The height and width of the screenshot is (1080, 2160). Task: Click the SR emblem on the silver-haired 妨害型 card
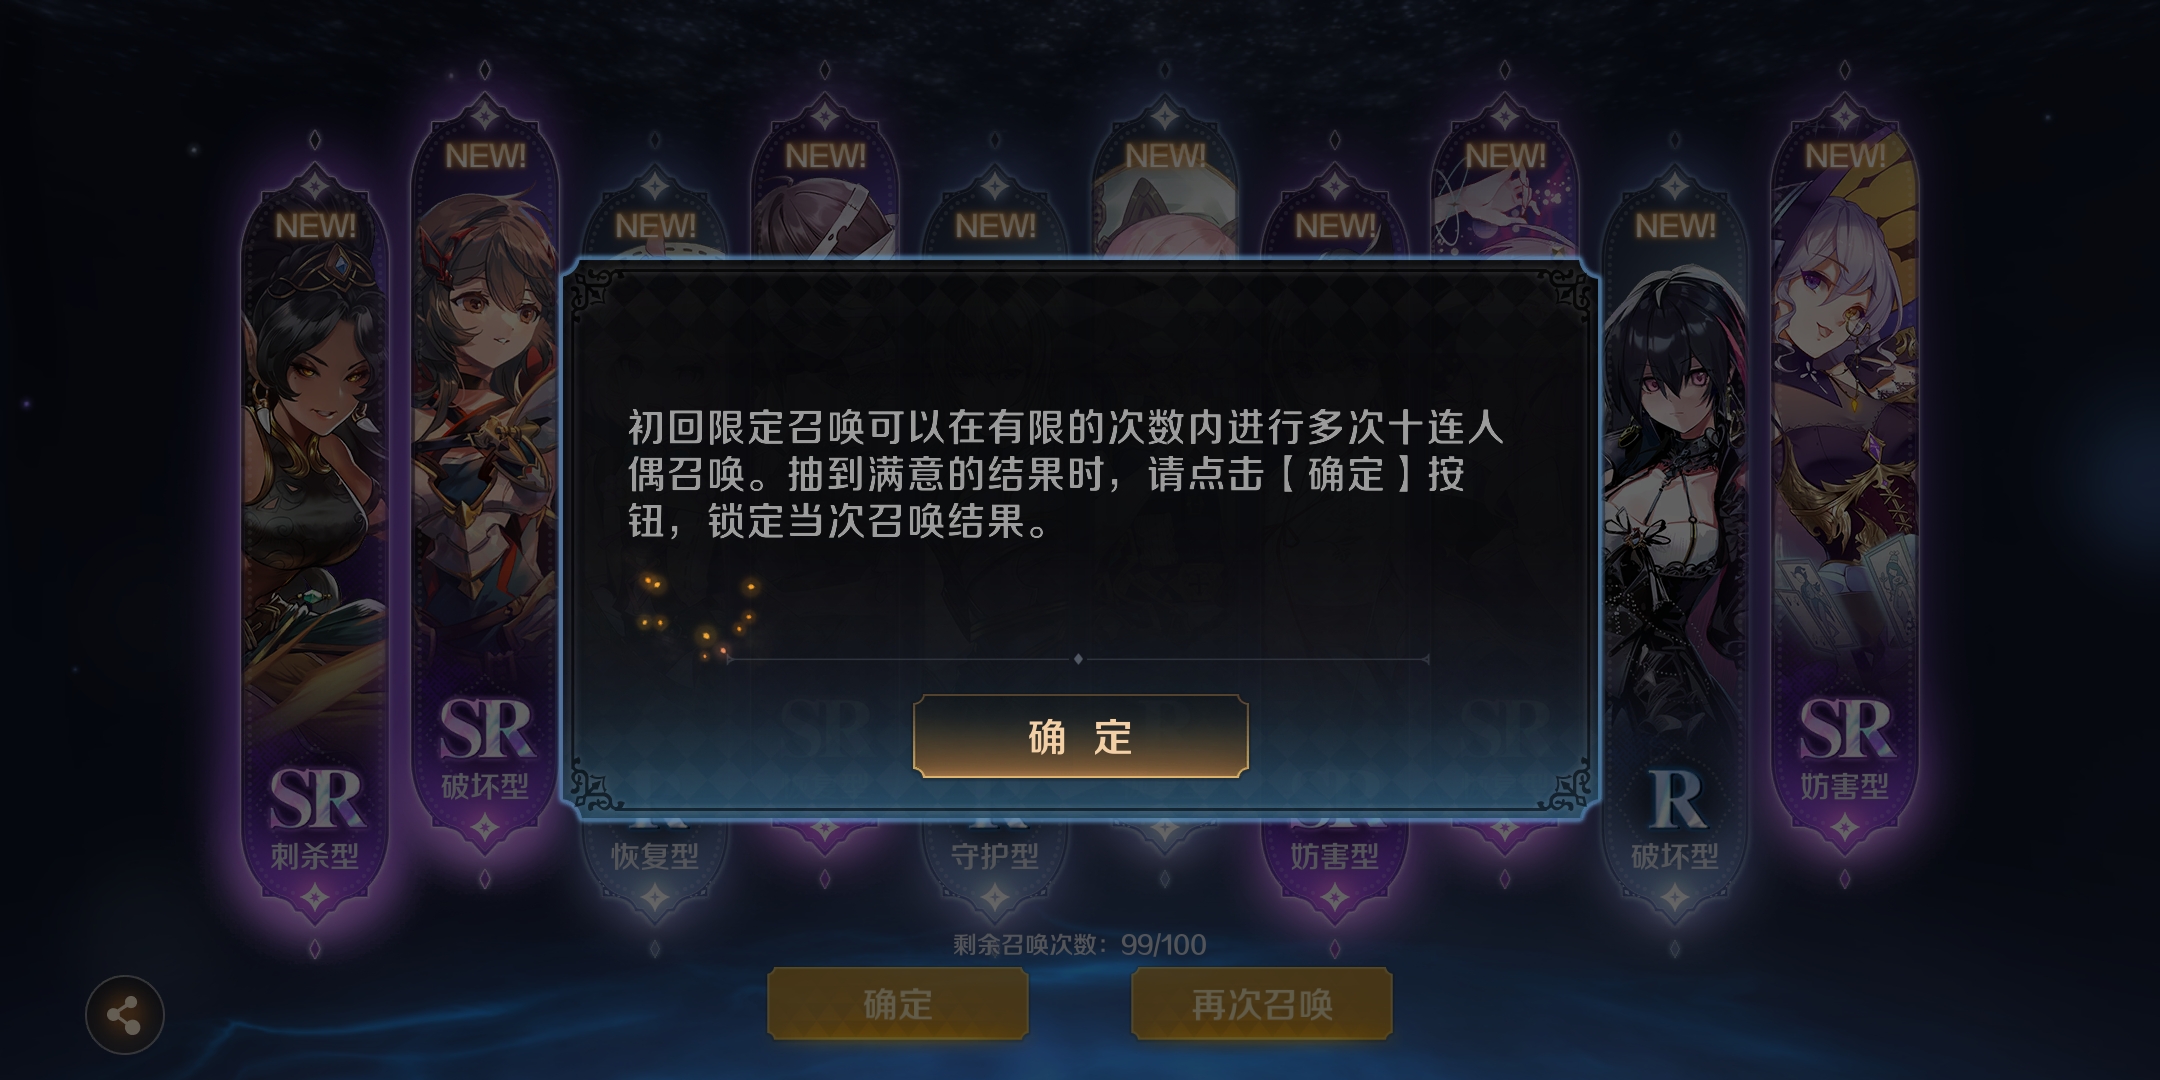[1845, 728]
